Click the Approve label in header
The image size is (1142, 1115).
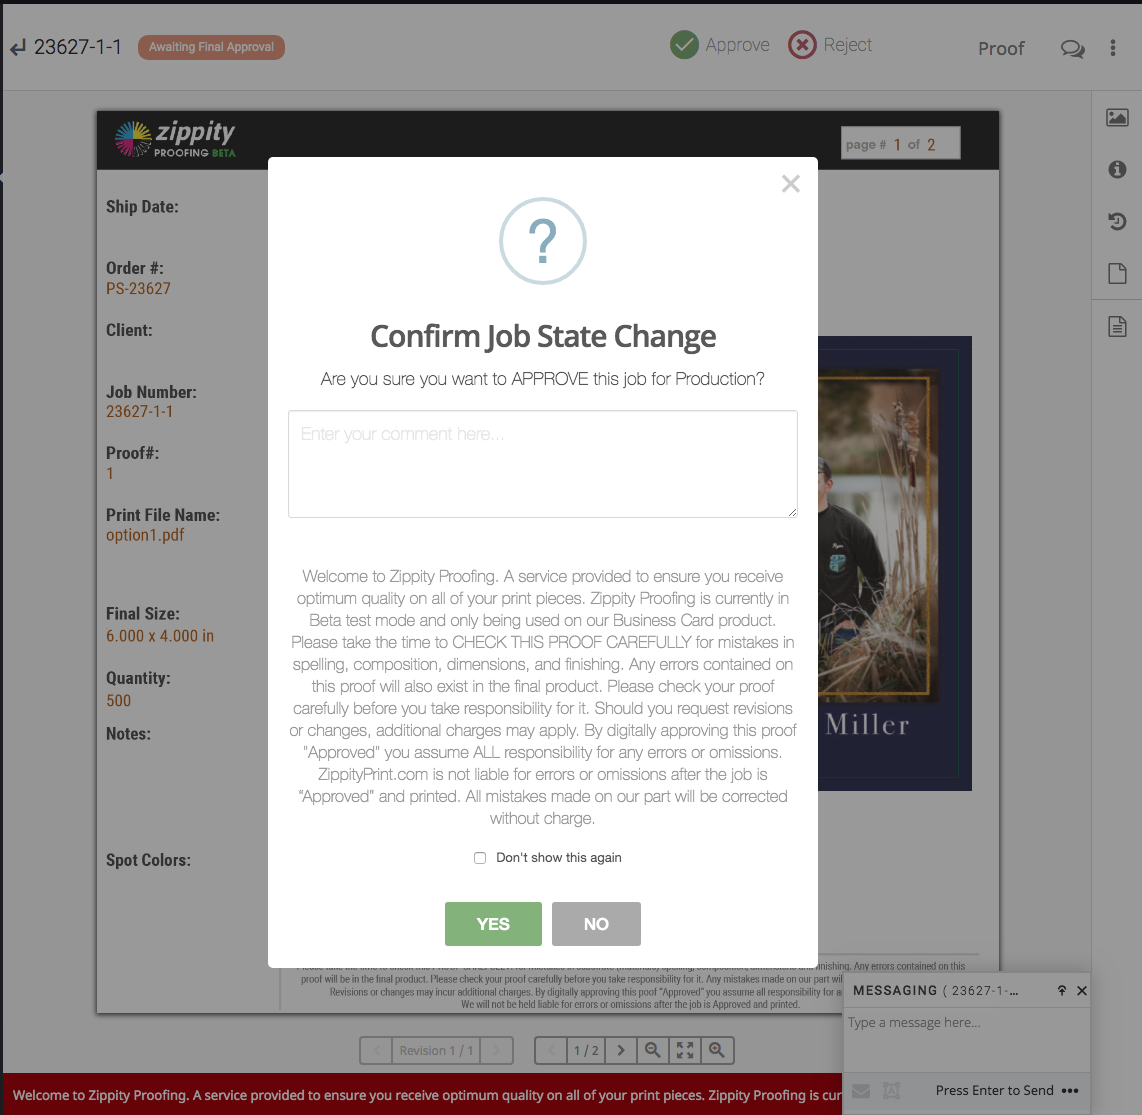pos(737,45)
